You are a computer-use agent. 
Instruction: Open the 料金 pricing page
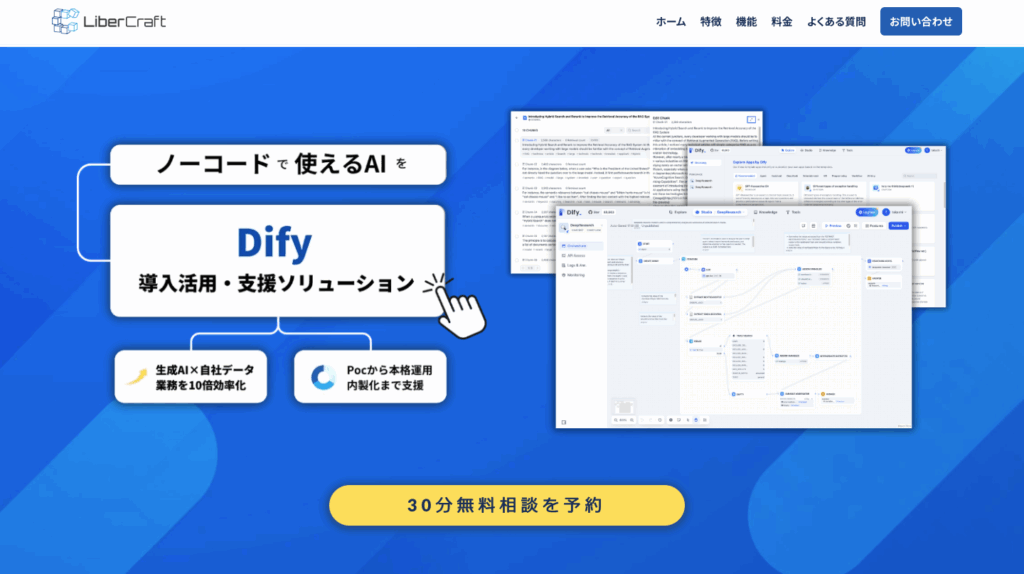[782, 22]
